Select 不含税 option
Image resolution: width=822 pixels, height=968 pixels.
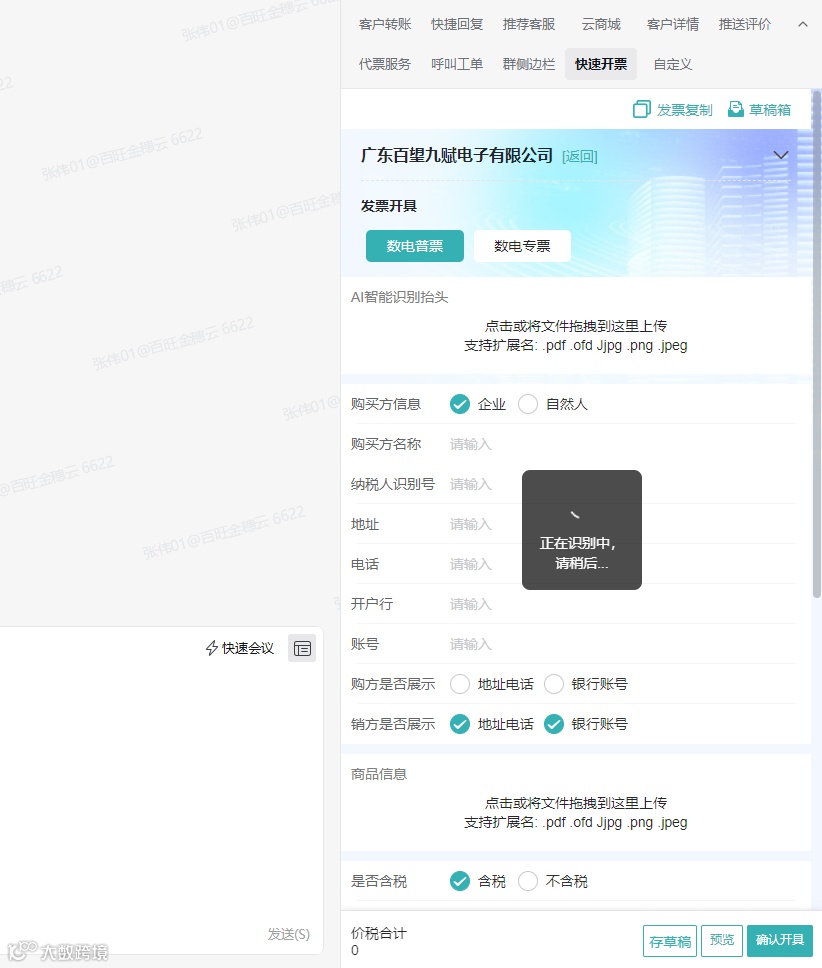point(528,882)
